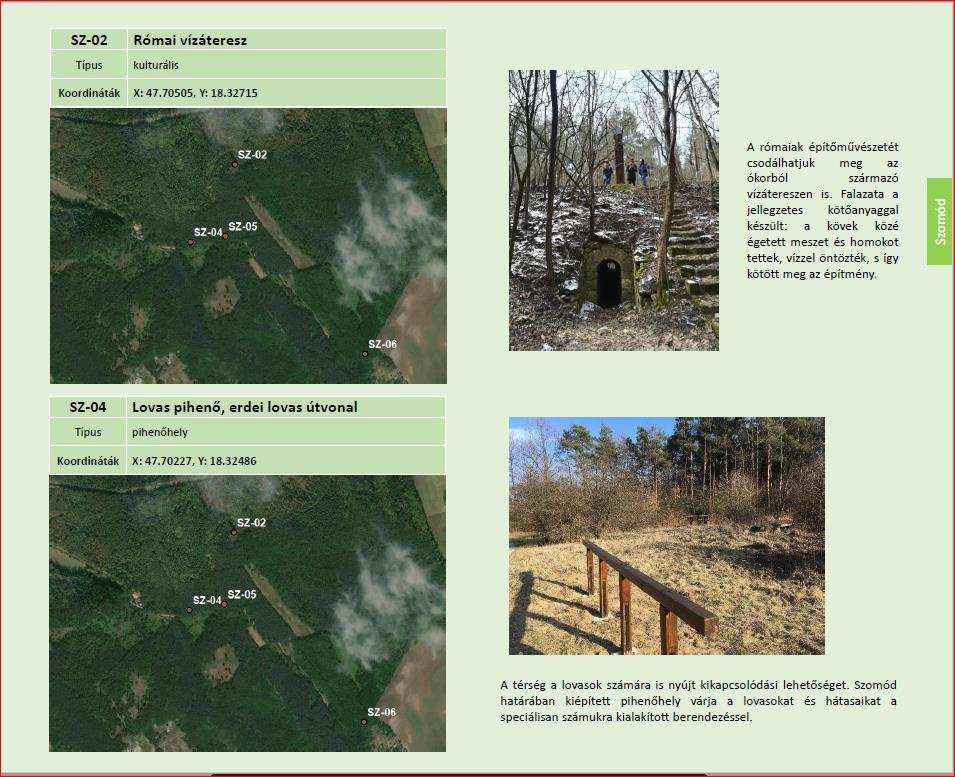Open the horse hitching rail photo
Screen dimensions: 955x777
667,536
